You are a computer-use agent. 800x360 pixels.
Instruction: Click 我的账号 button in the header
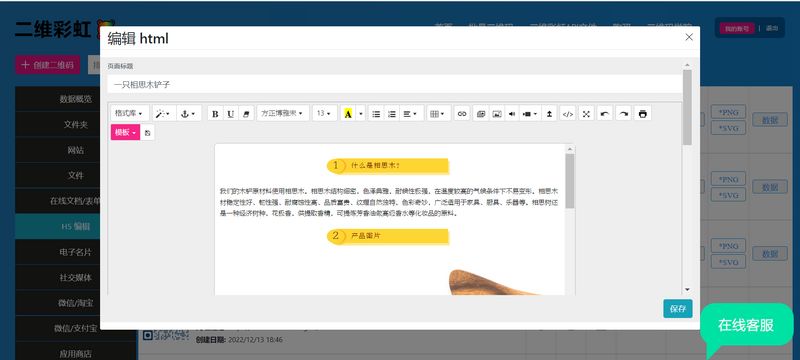(737, 29)
